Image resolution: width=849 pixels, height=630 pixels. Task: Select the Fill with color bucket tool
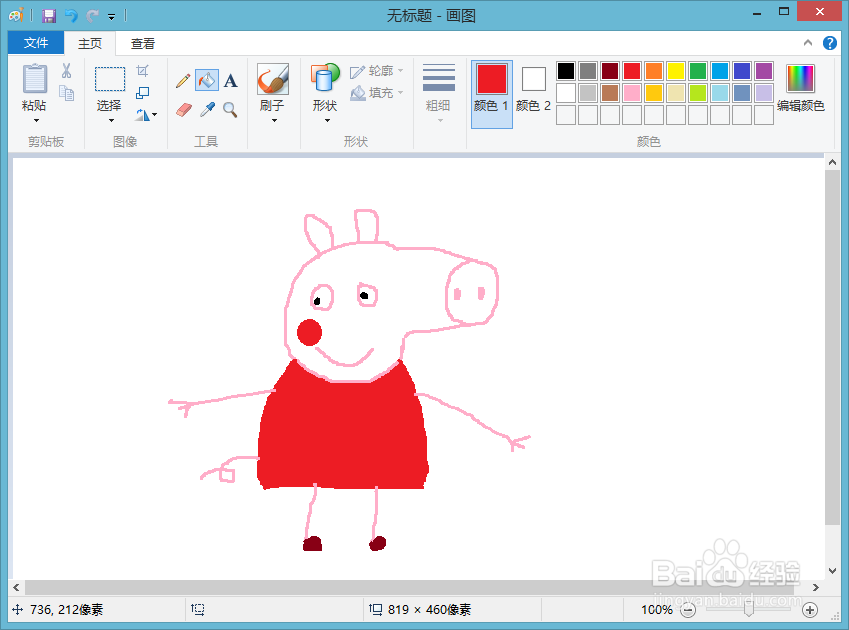coord(206,79)
